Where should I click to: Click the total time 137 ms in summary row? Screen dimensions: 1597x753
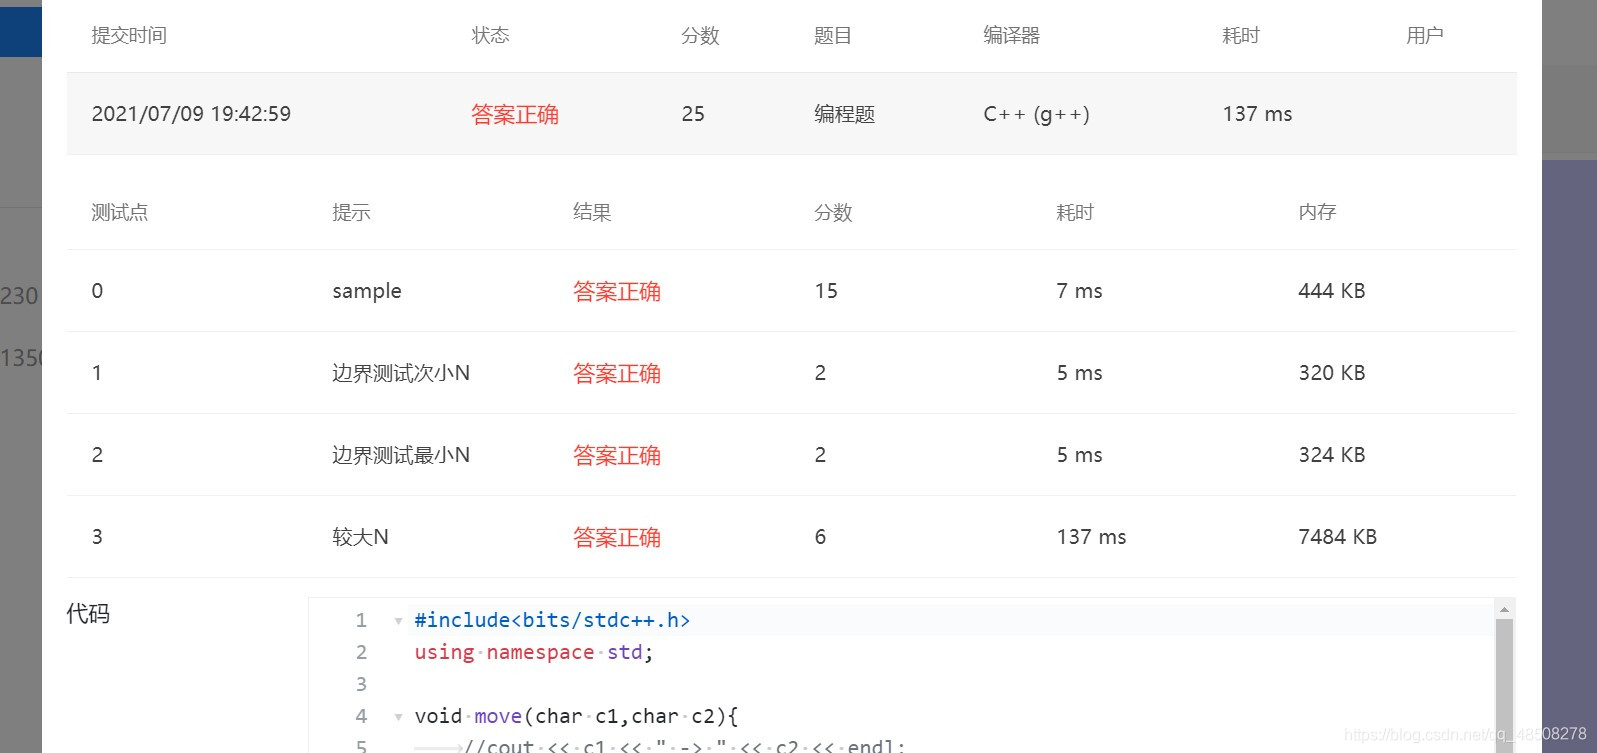coord(1257,114)
